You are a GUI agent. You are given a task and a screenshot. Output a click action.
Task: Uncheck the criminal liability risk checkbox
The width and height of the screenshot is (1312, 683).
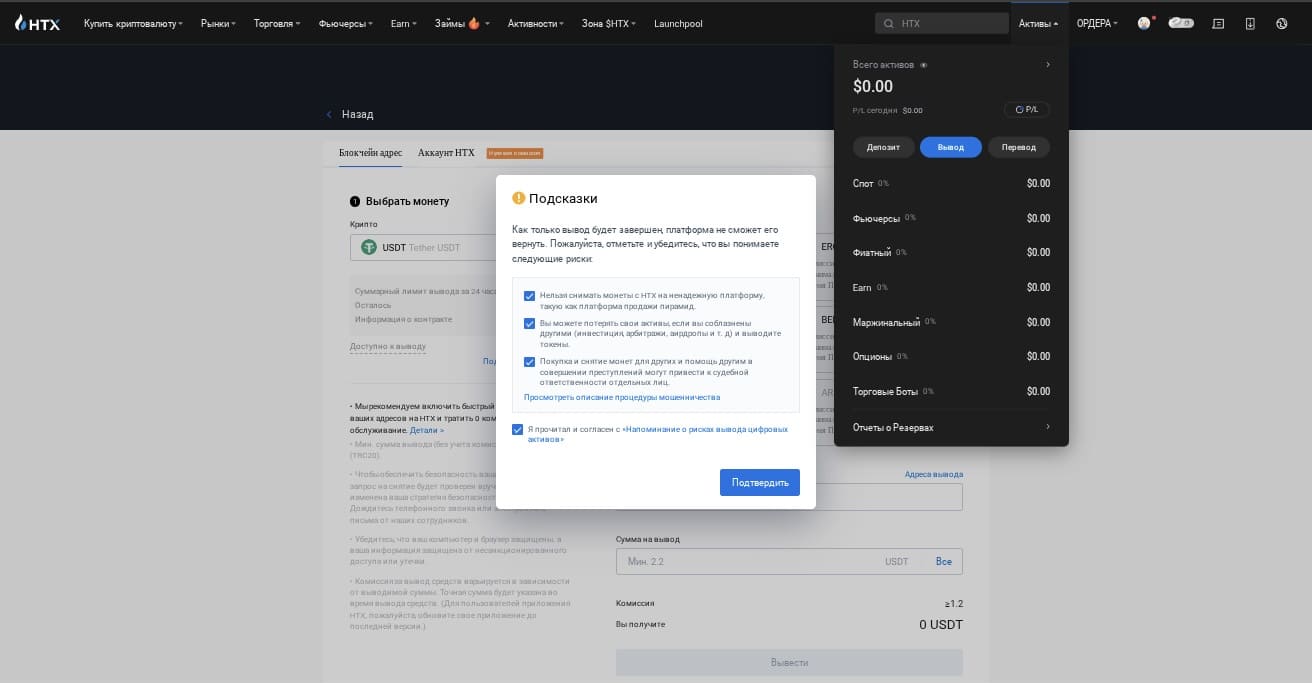coord(530,362)
